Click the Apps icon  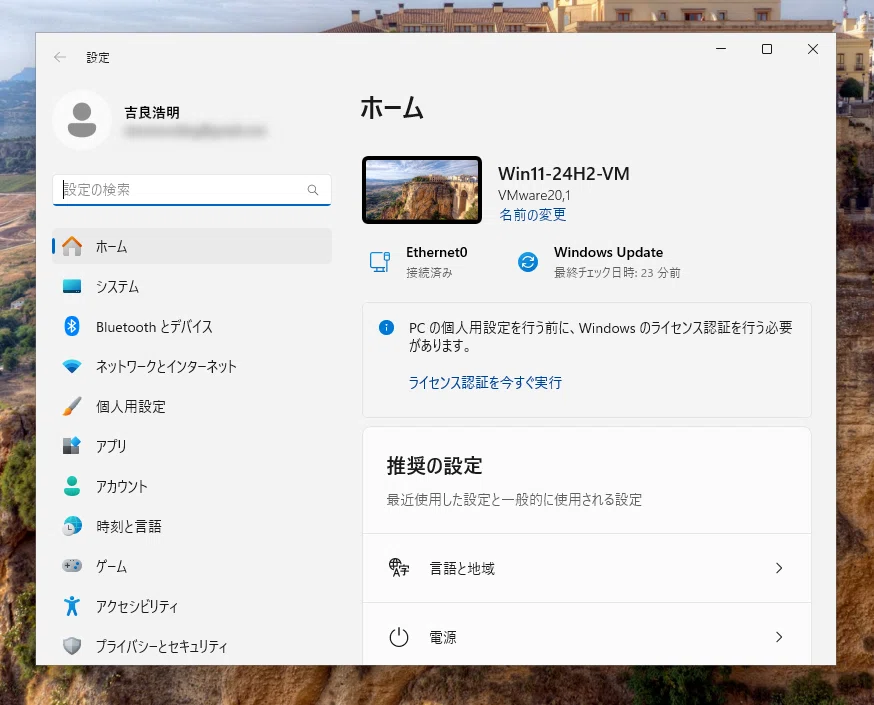click(x=72, y=446)
